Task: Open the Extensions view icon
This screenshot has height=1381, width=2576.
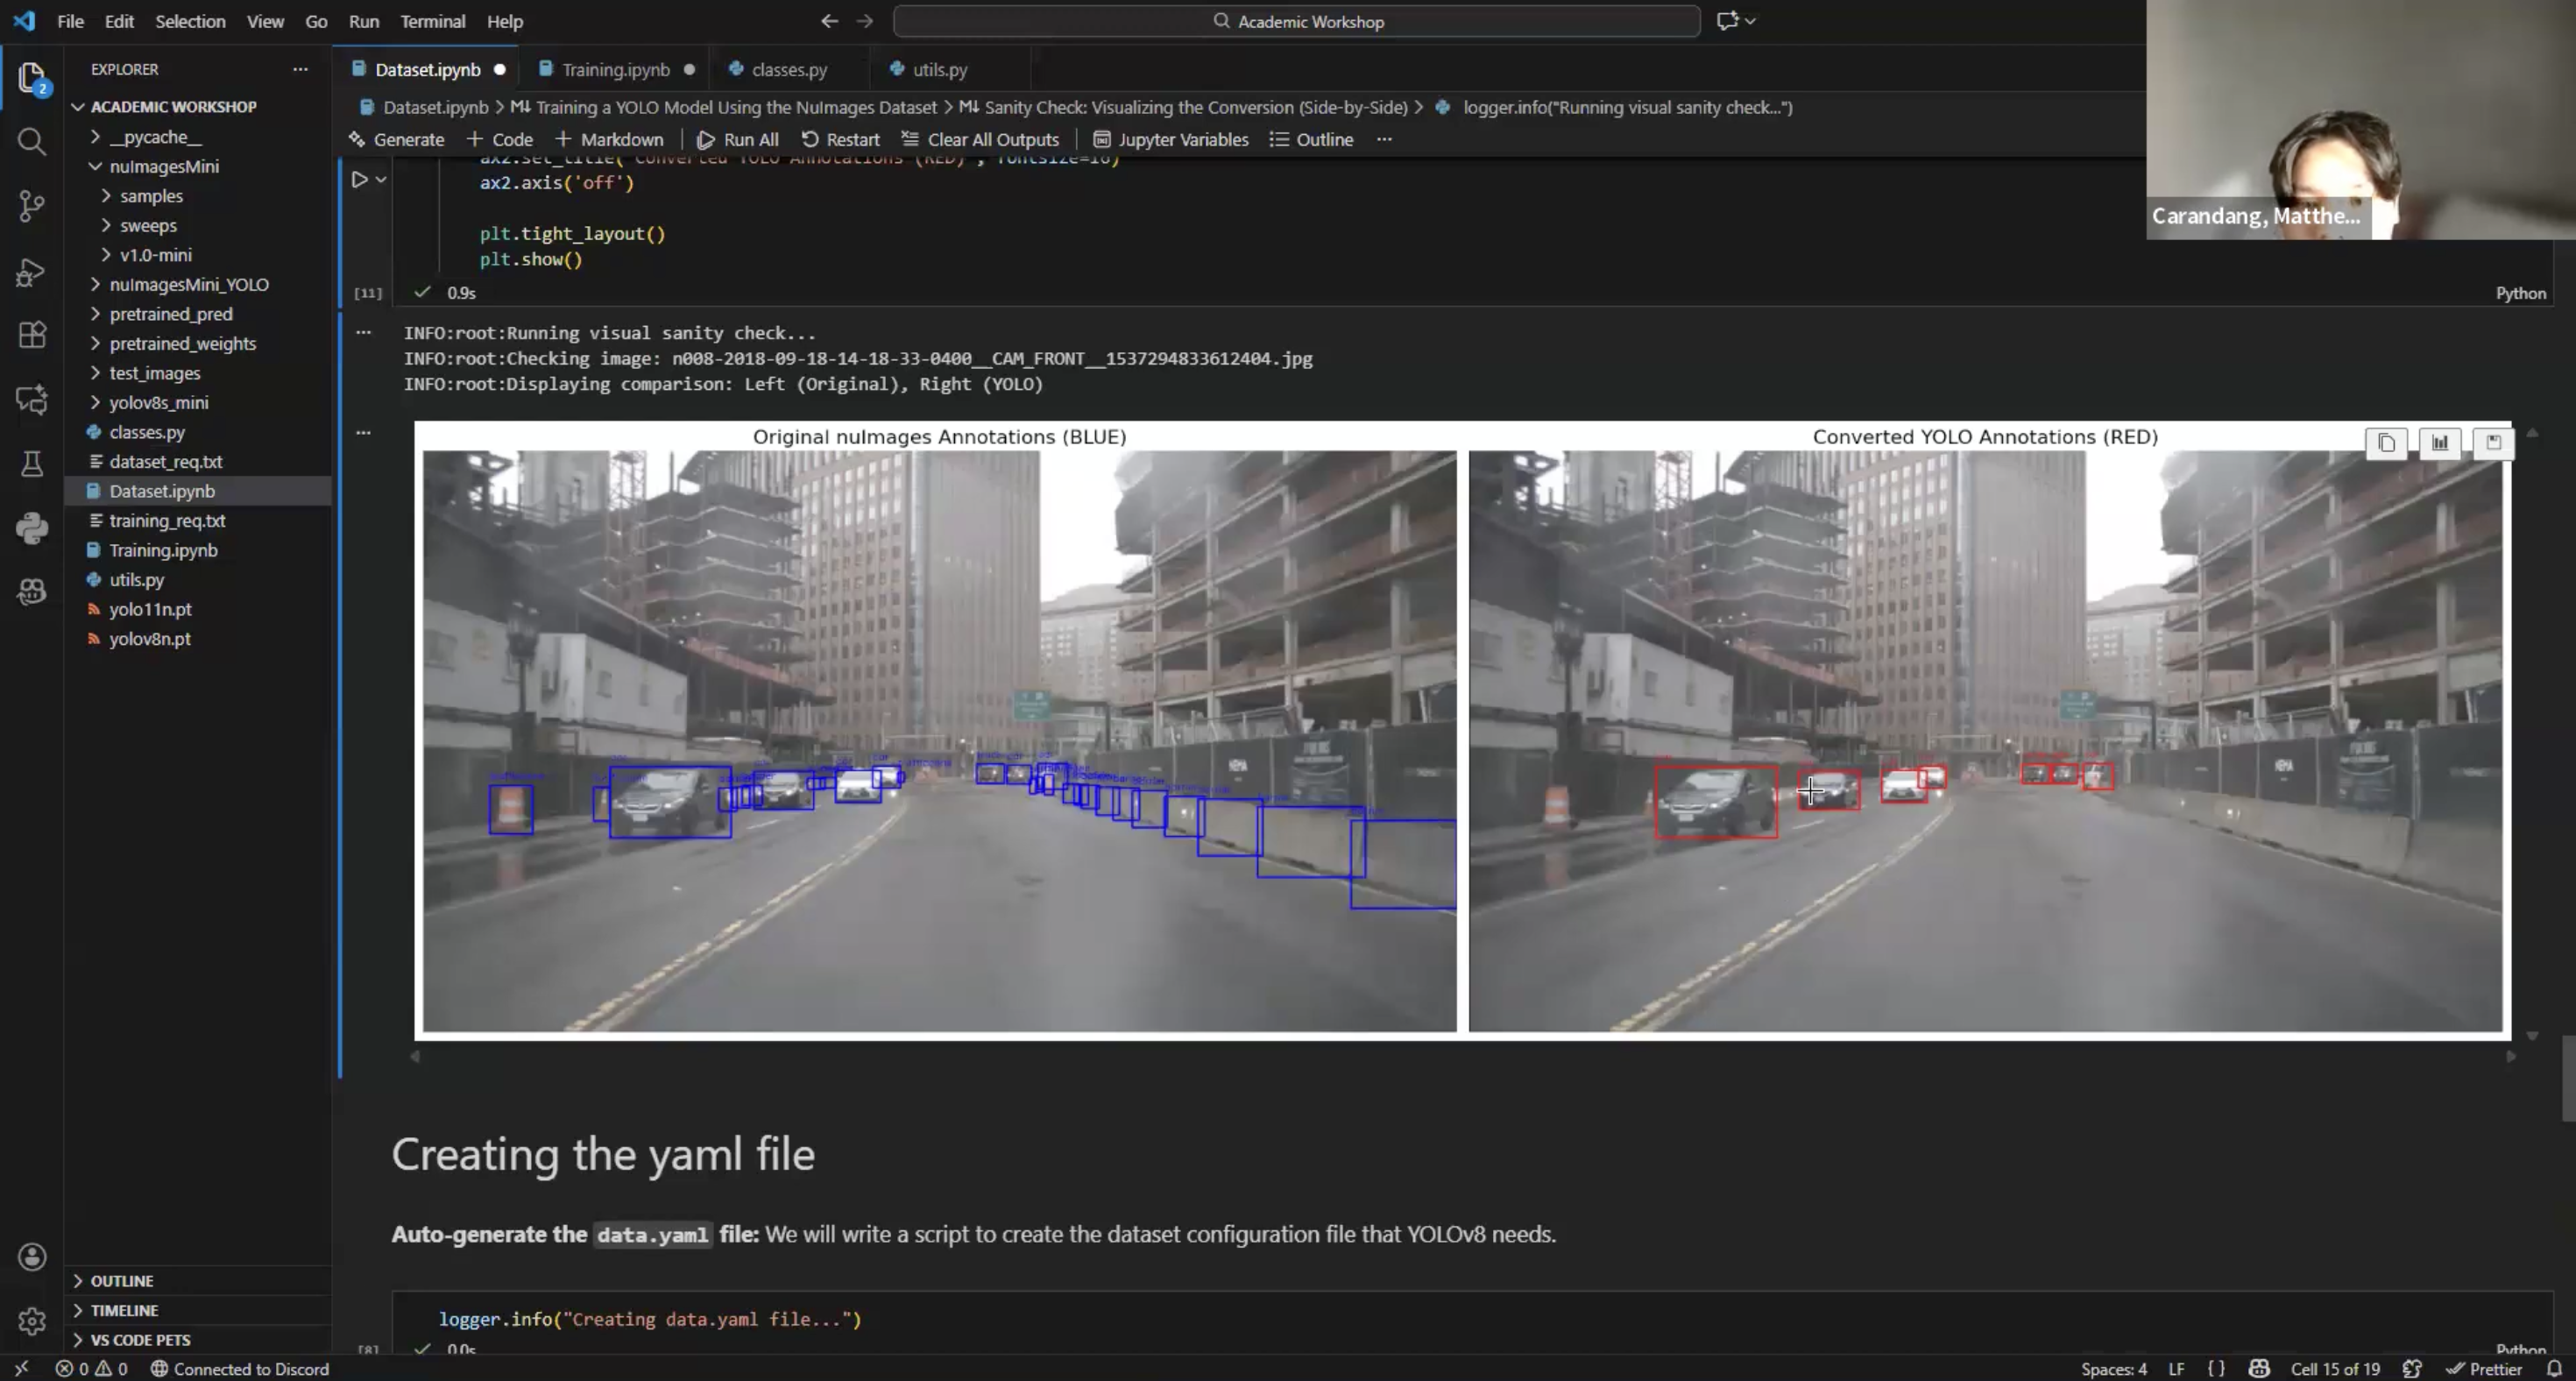Action: click(32, 335)
